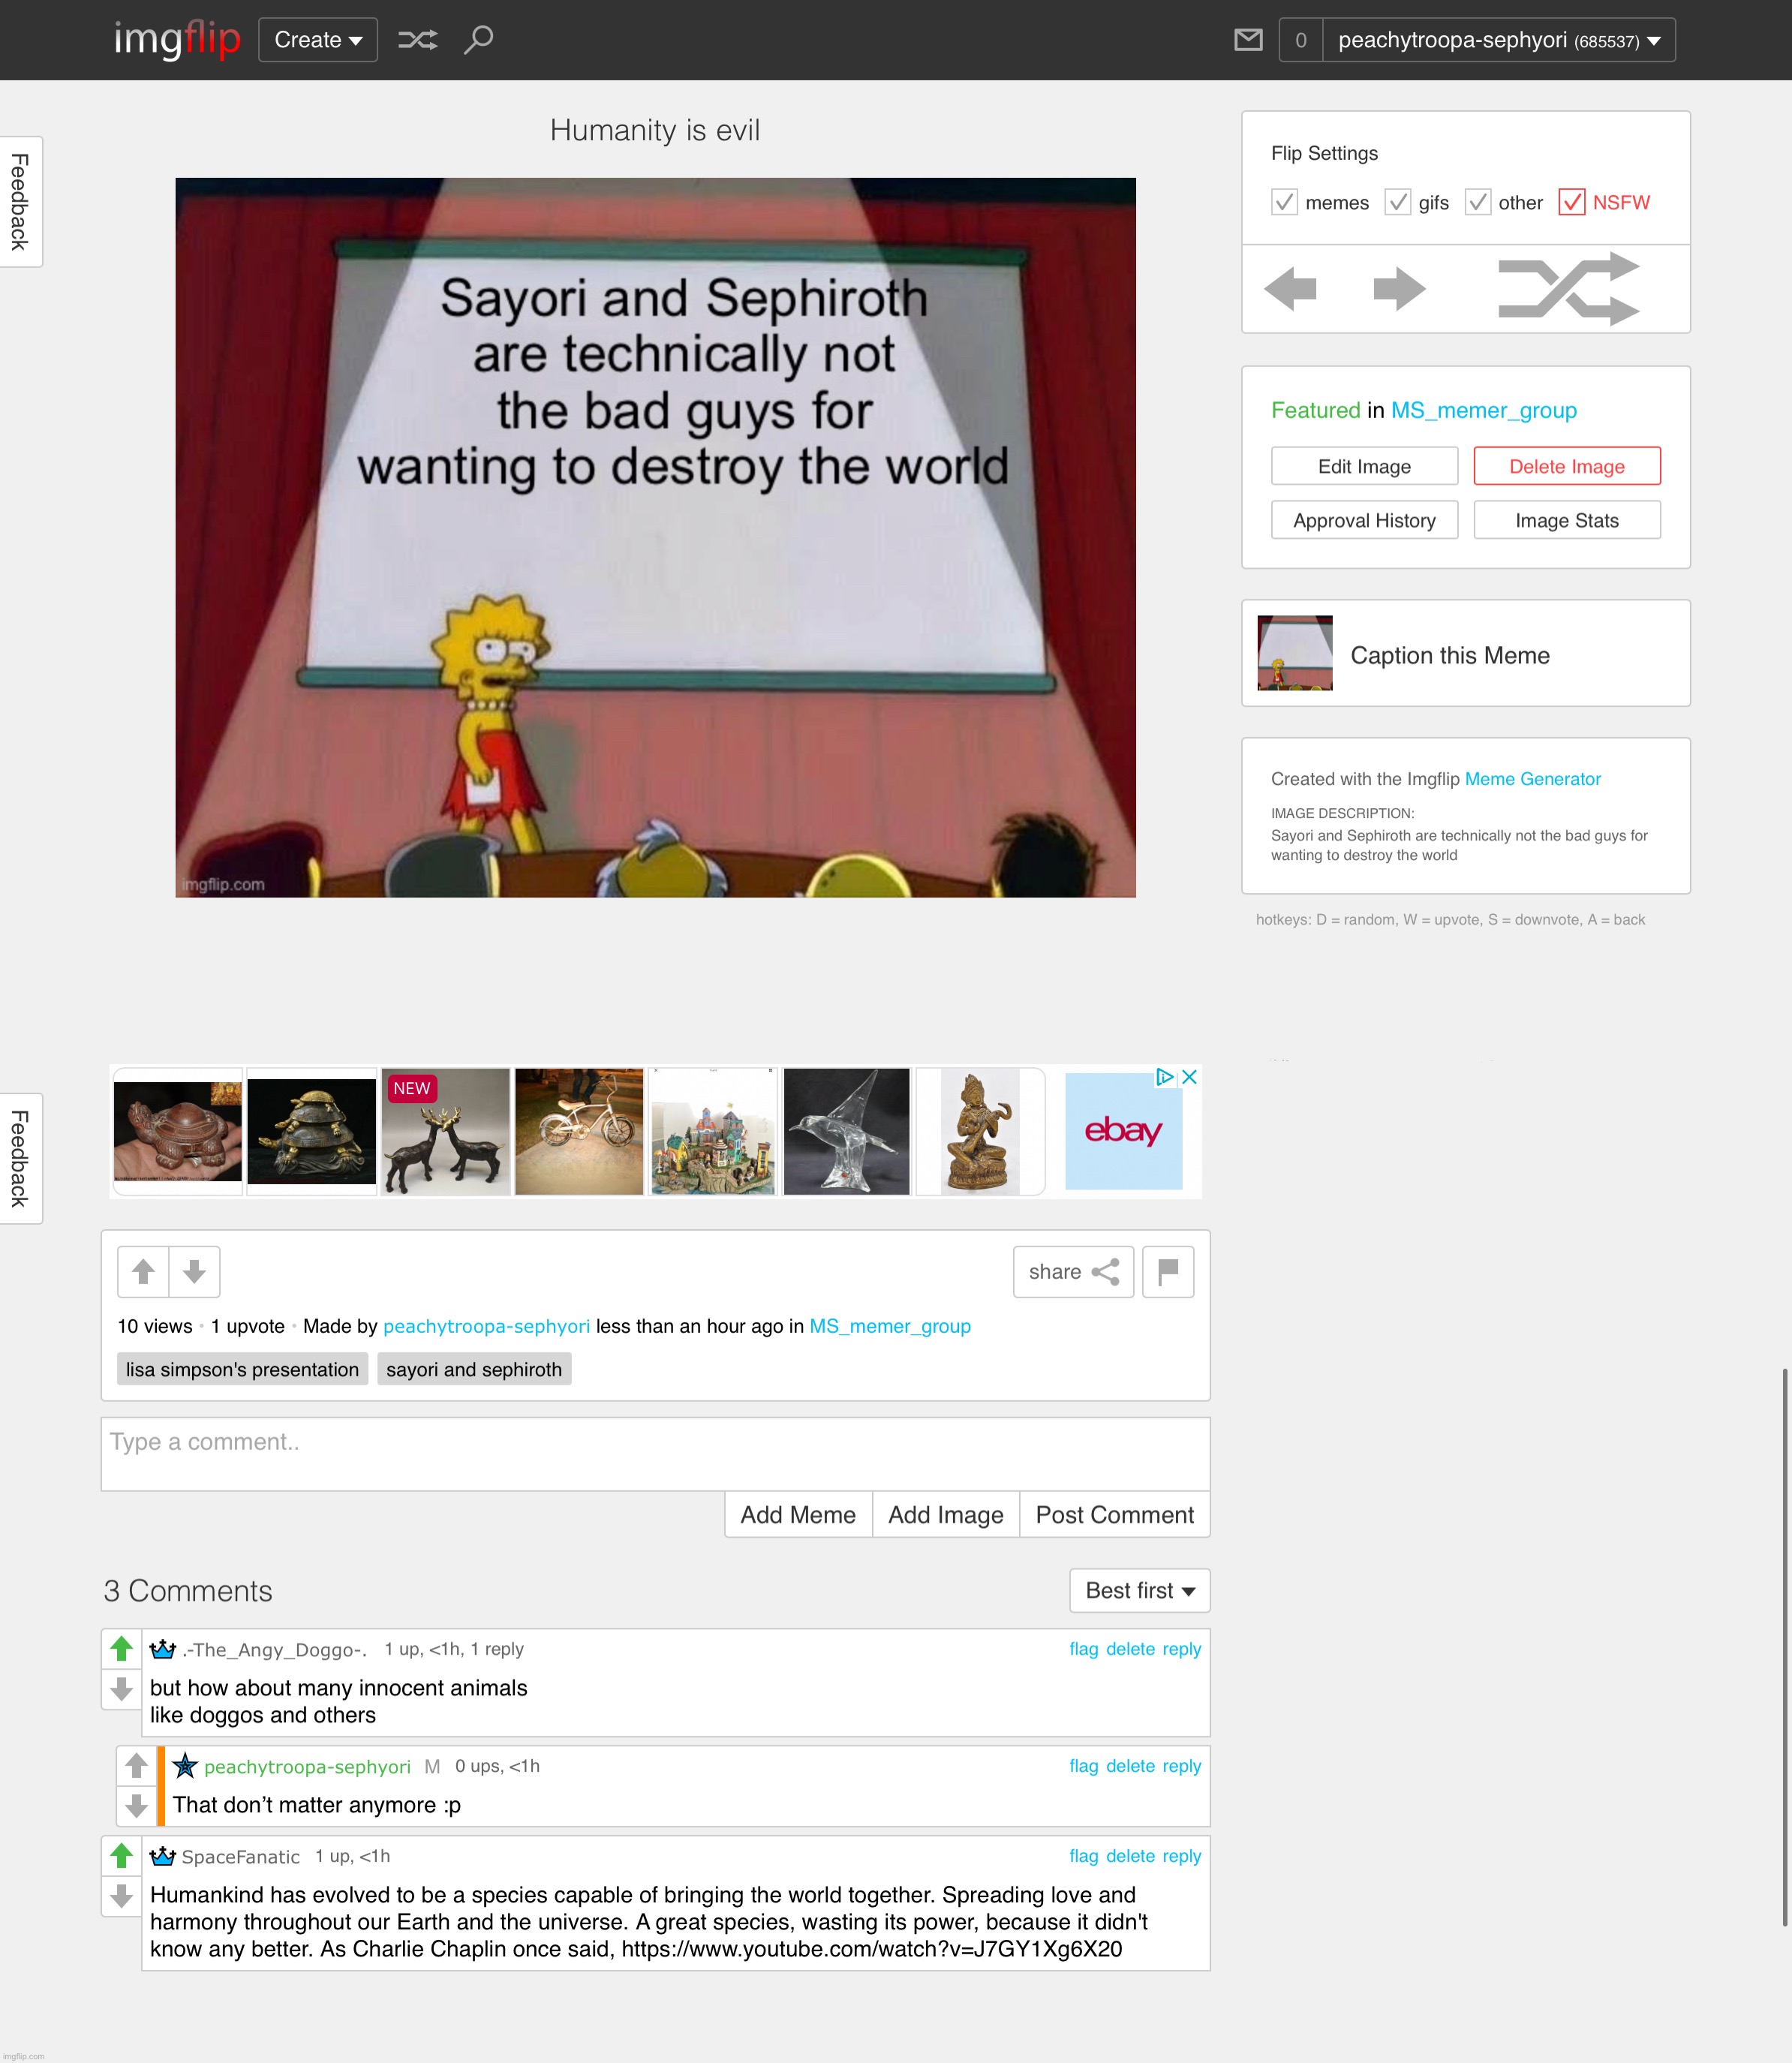This screenshot has height=2063, width=1792.
Task: Flag this image with the flag icon
Action: (x=1168, y=1271)
